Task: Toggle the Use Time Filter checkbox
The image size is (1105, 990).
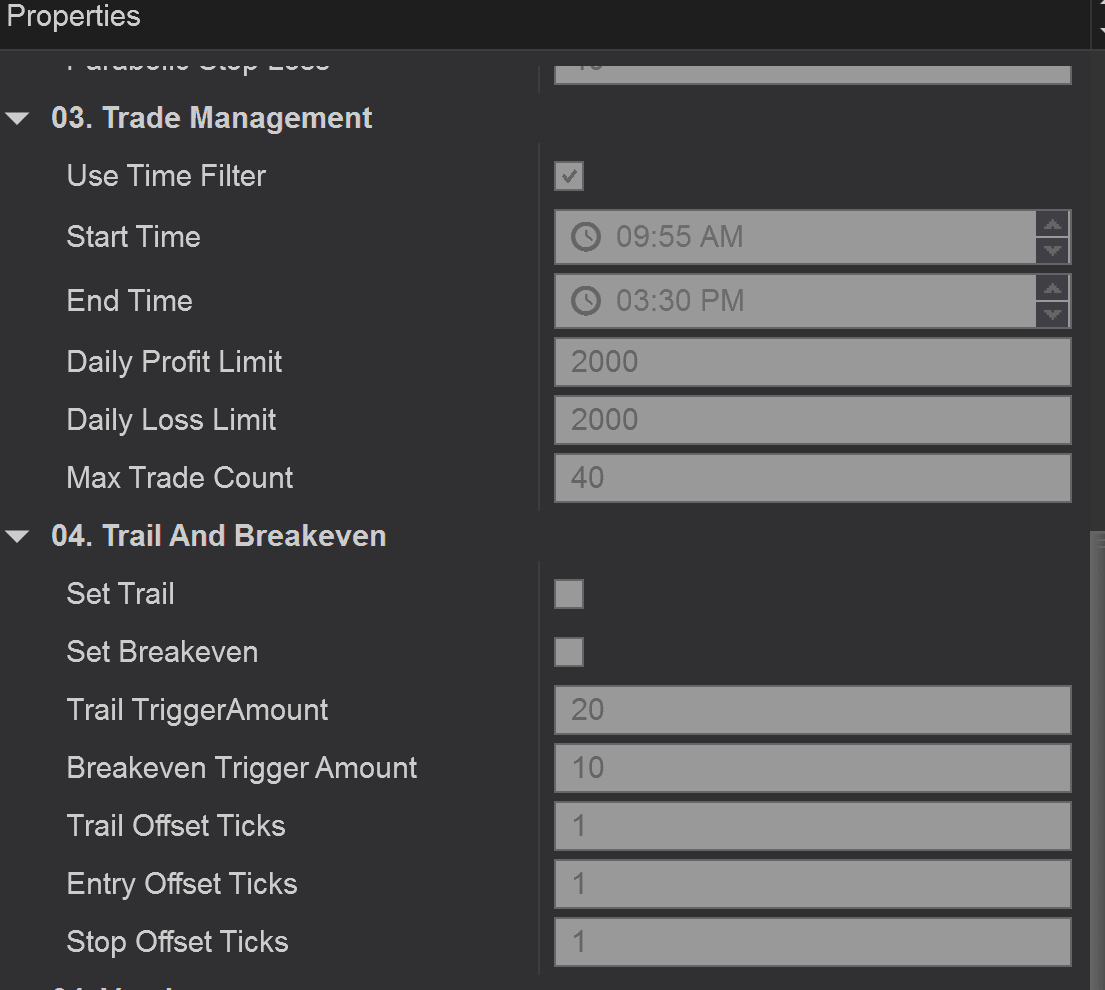Action: (x=569, y=177)
